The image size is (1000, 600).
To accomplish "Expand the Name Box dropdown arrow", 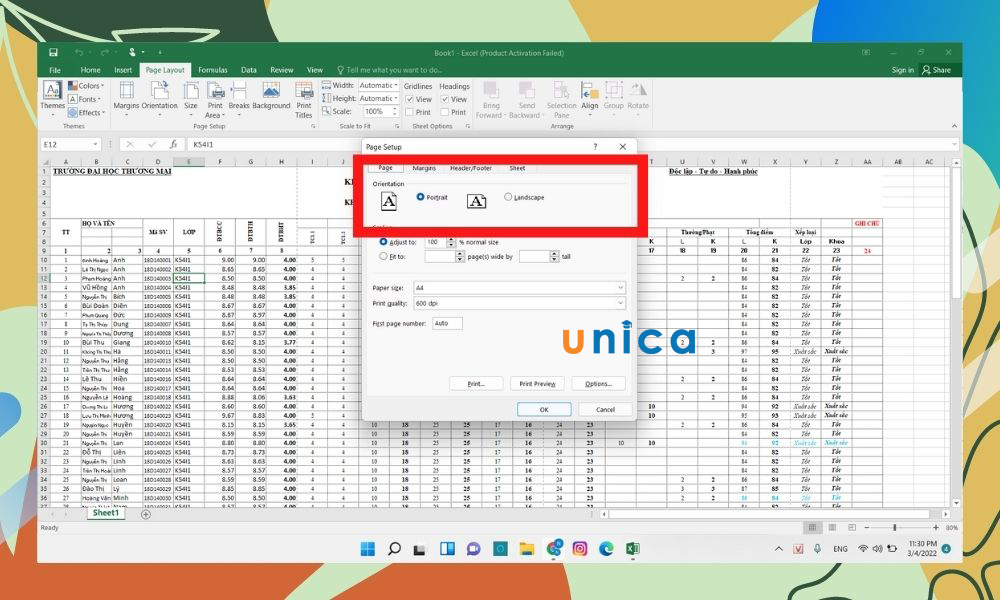I will click(x=96, y=145).
